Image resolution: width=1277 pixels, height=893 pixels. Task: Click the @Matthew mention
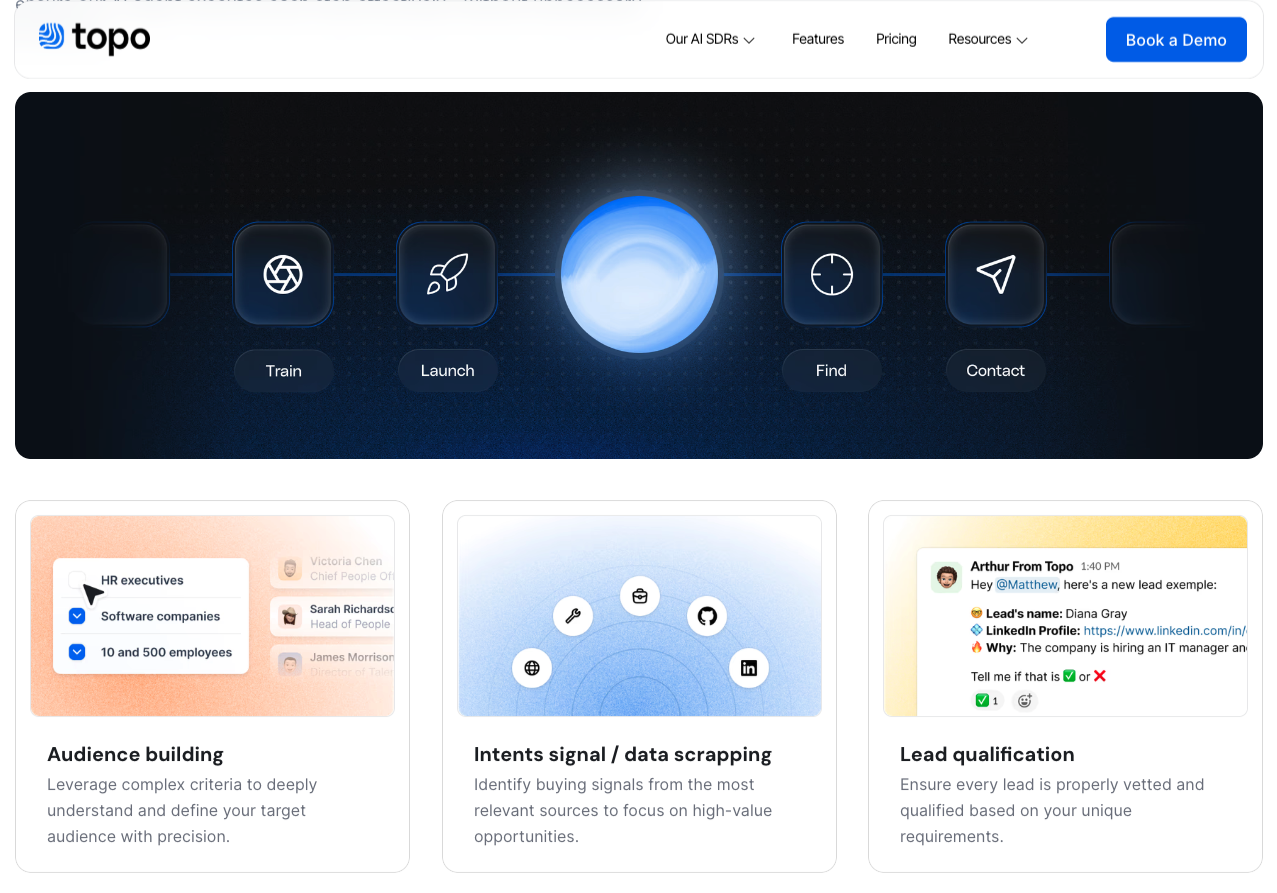pos(1027,584)
